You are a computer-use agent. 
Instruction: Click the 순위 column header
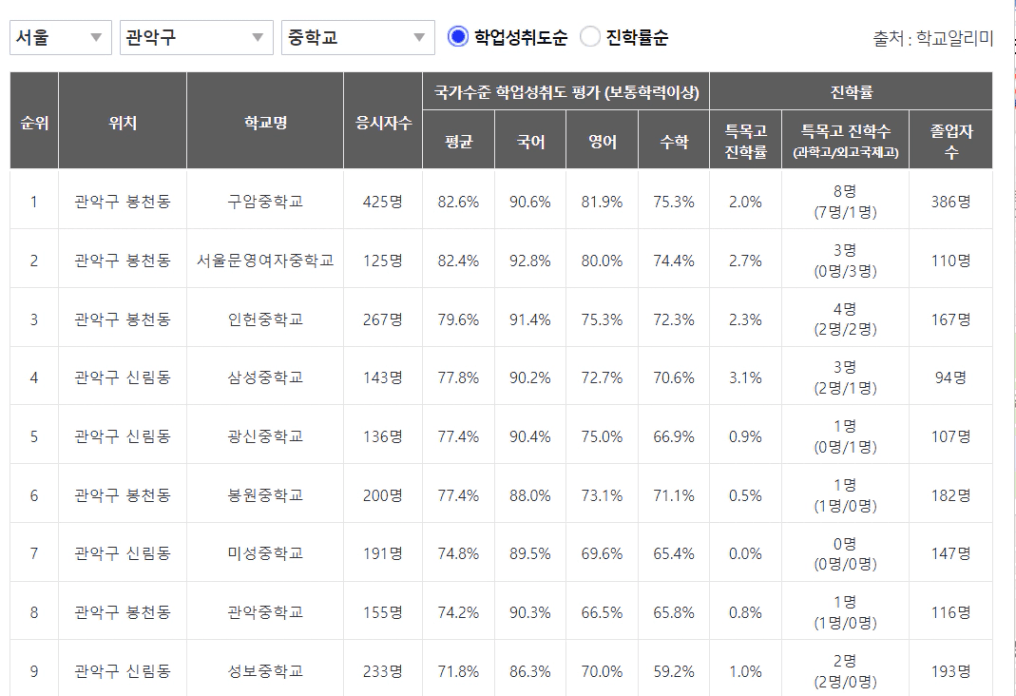click(34, 121)
